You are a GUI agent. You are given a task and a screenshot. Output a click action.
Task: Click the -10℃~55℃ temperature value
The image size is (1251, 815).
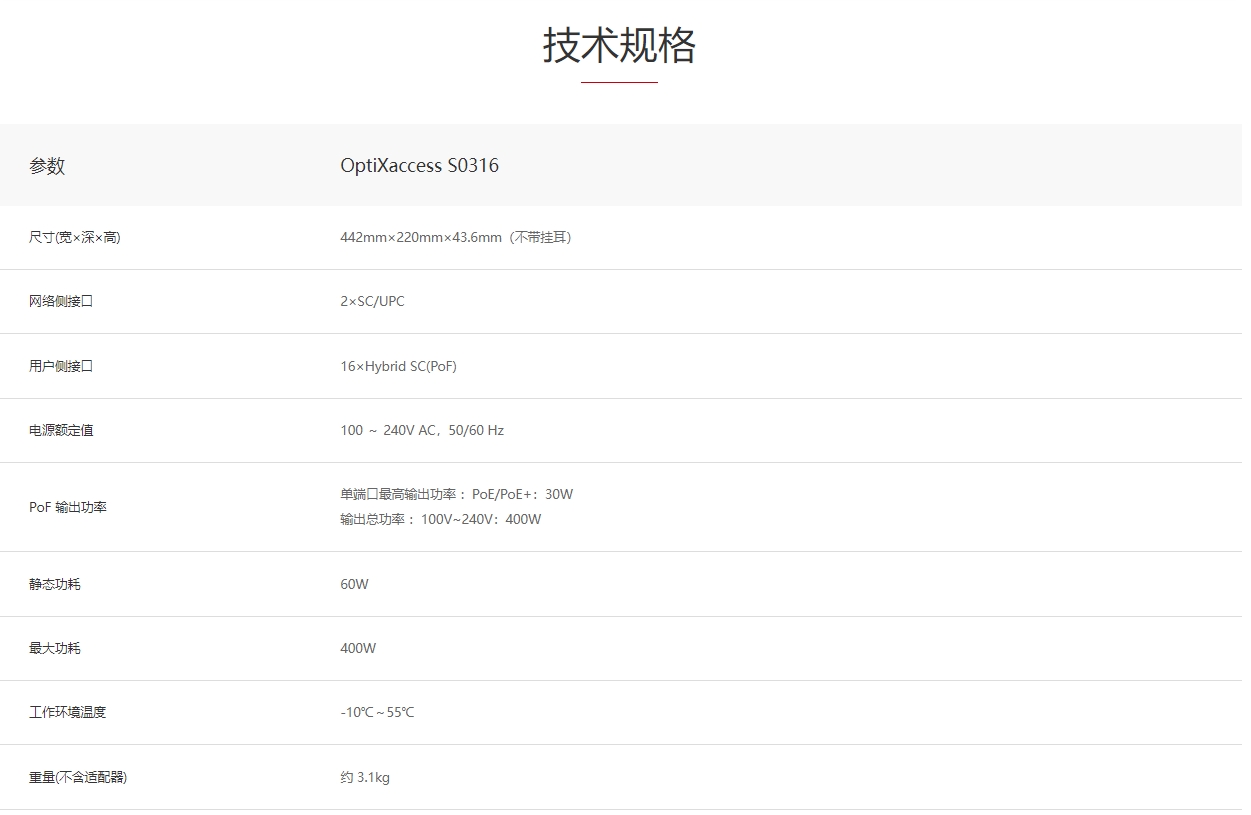[x=377, y=712]
